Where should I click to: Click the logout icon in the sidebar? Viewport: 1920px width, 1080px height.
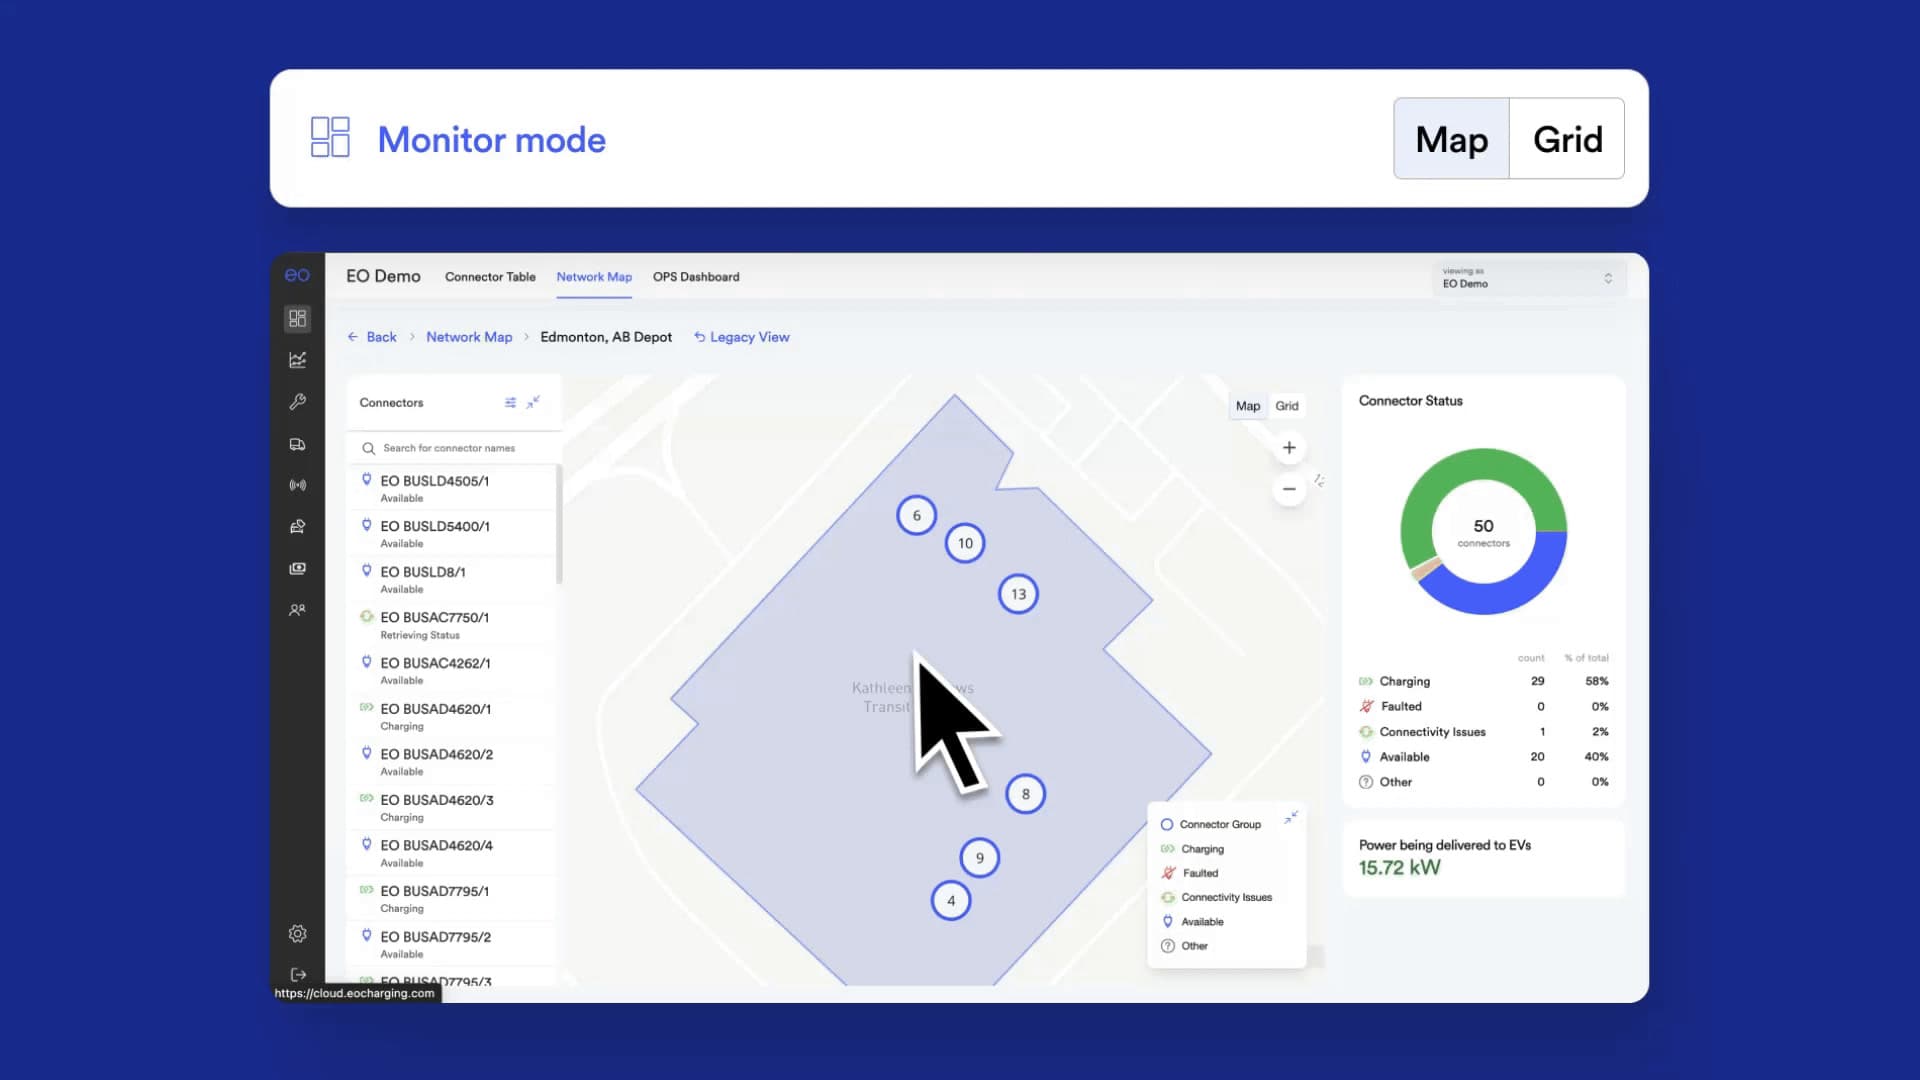(x=297, y=974)
